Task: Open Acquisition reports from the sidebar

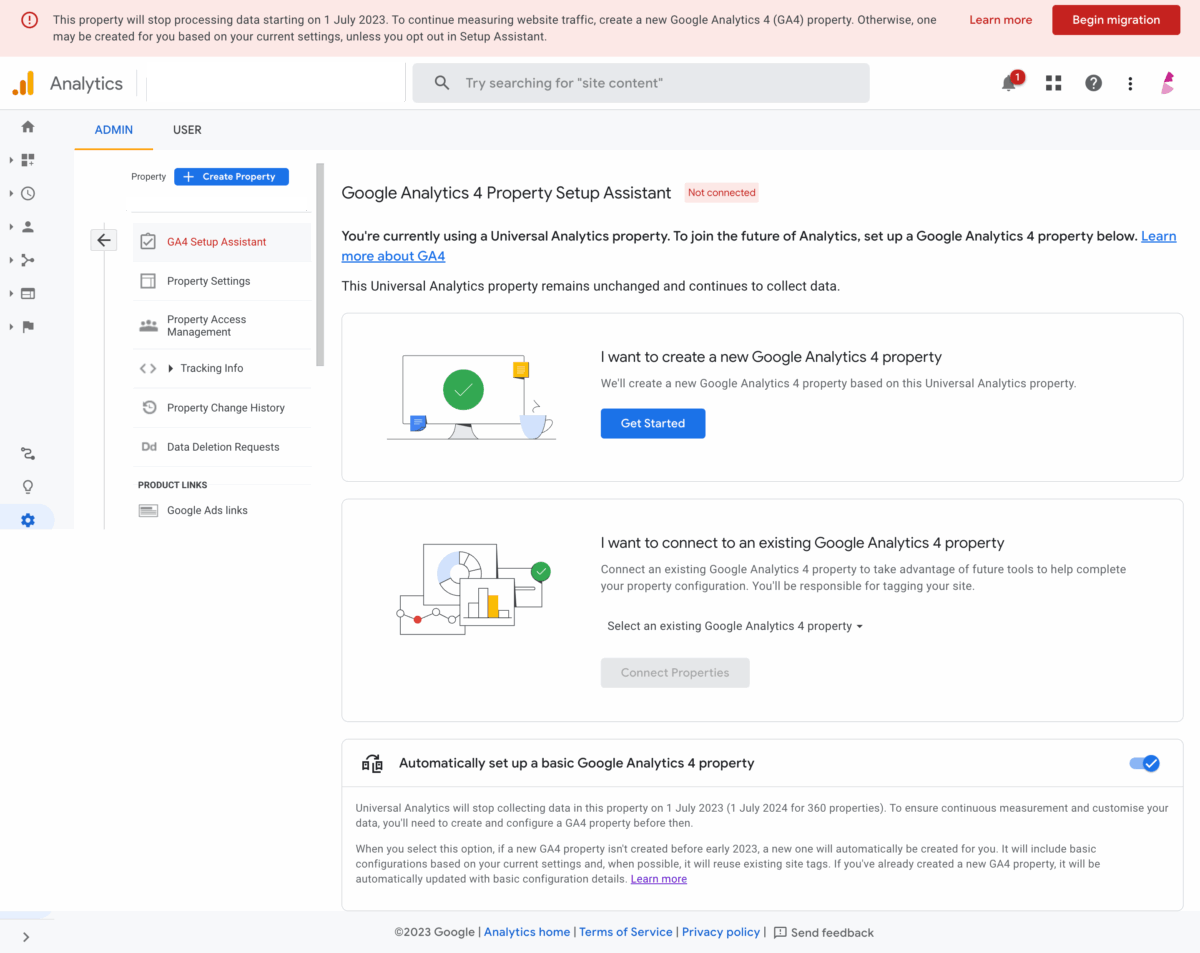Action: point(27,260)
